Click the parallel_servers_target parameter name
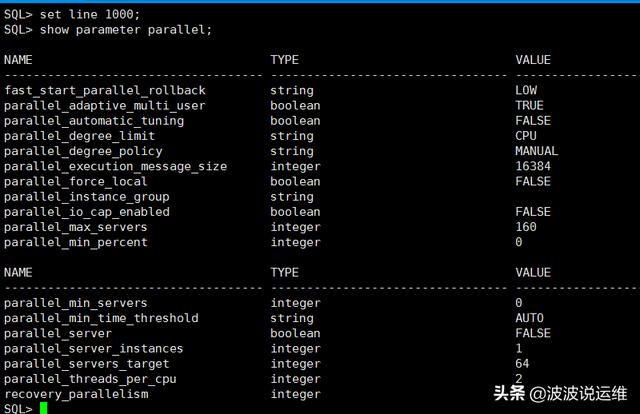Screen dimensions: 640x414 coord(87,364)
